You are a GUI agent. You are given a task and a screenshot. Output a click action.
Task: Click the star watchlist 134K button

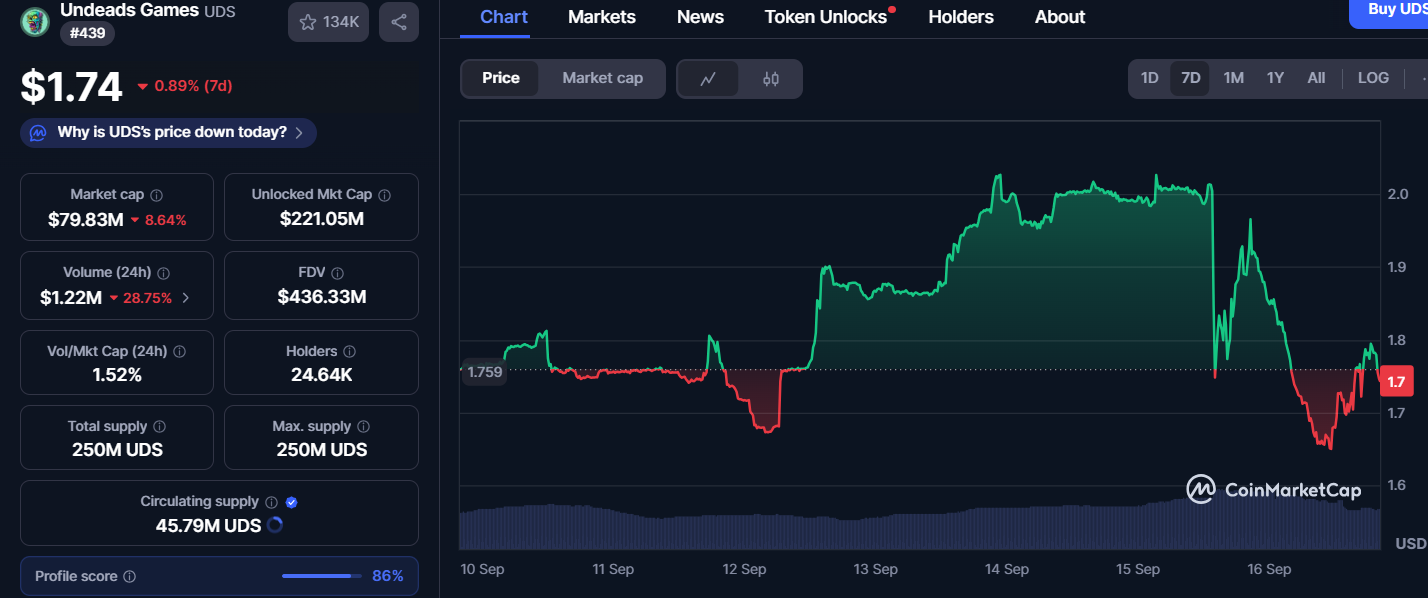(x=329, y=22)
